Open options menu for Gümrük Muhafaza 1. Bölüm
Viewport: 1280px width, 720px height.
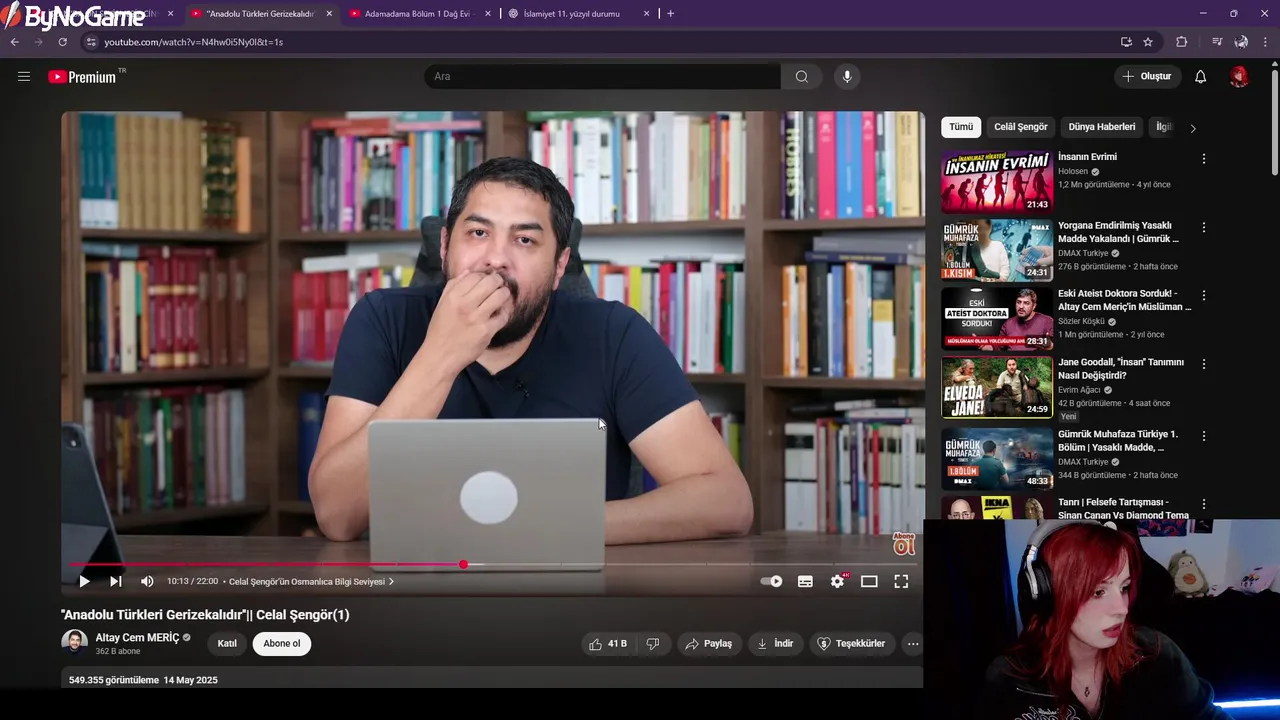click(1203, 436)
